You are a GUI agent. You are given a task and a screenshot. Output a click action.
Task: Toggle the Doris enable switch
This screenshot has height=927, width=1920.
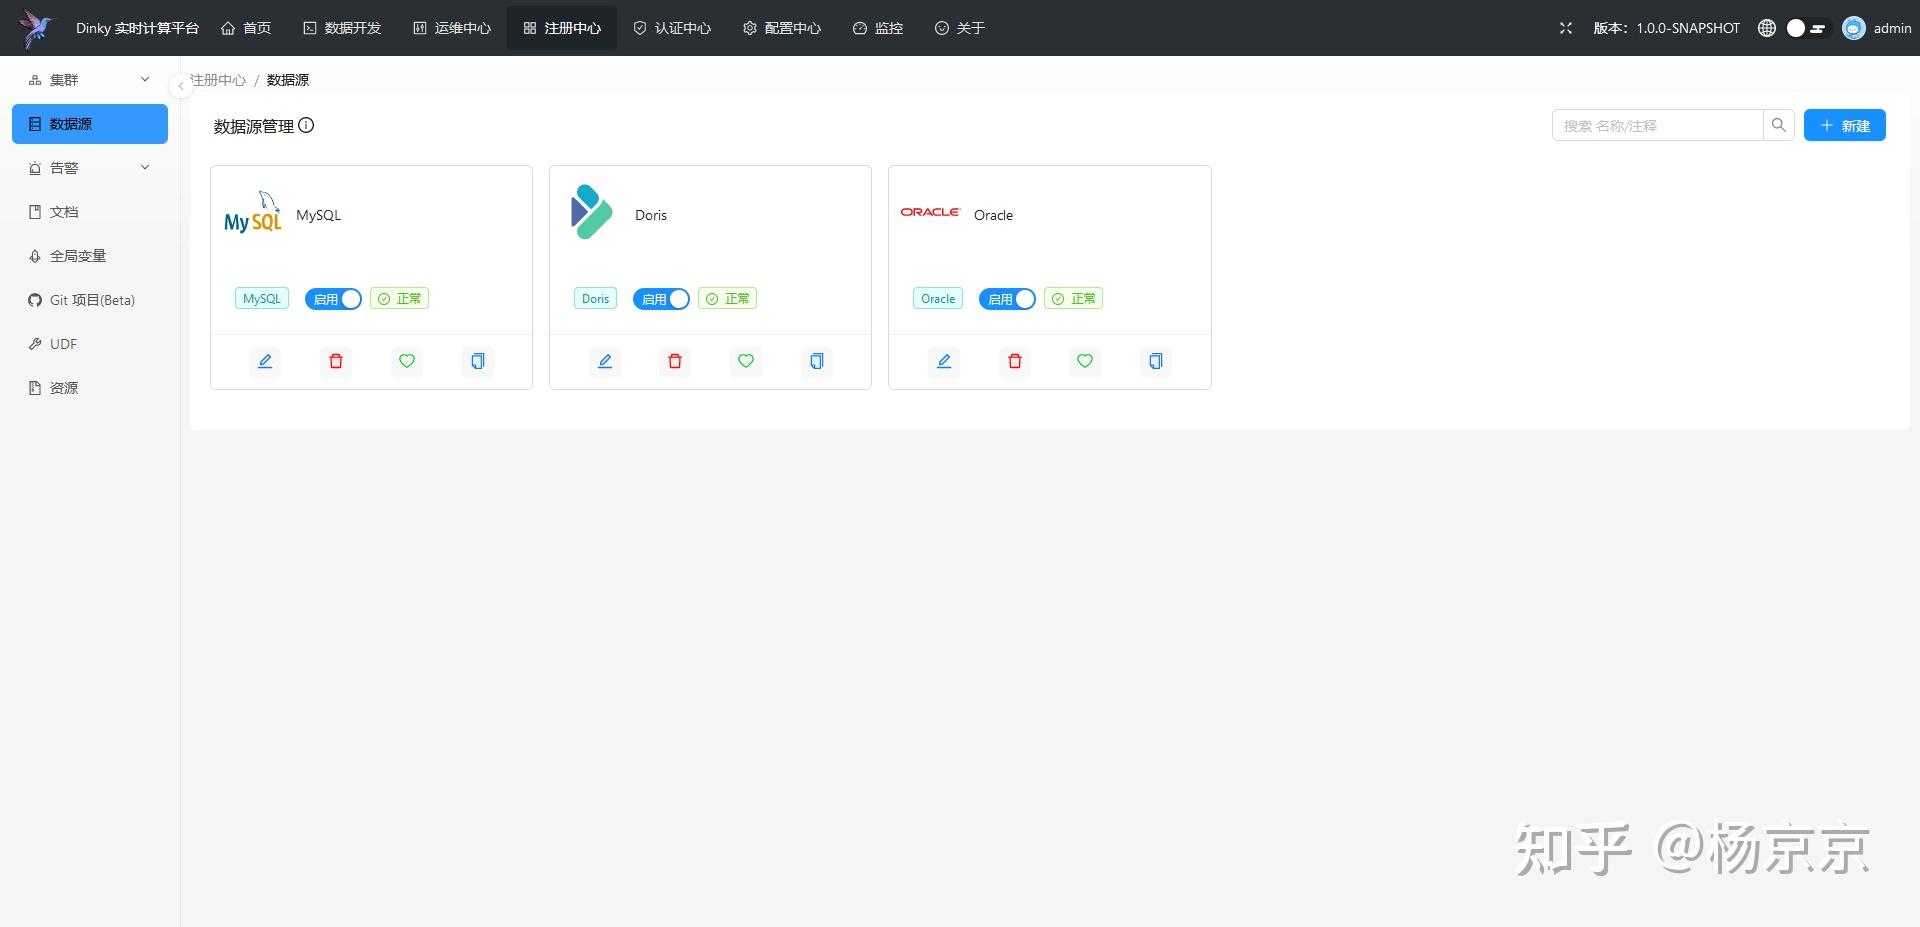point(661,298)
